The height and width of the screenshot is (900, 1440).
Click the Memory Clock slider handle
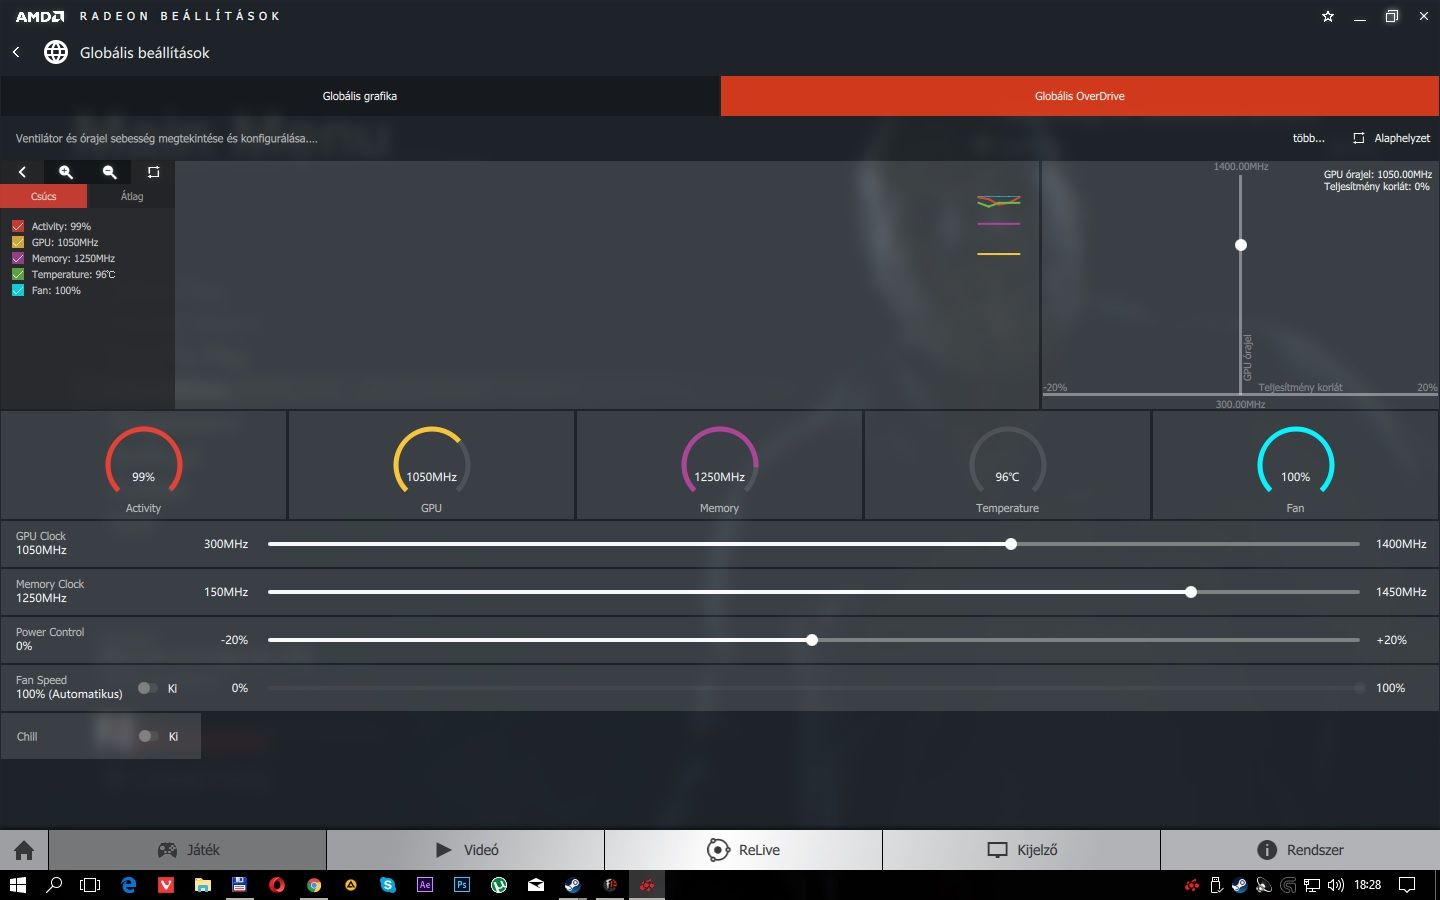click(1191, 592)
